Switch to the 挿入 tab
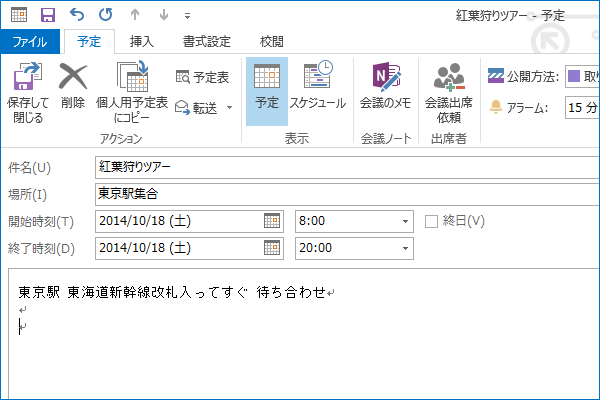The height and width of the screenshot is (400, 600). pyautogui.click(x=142, y=41)
